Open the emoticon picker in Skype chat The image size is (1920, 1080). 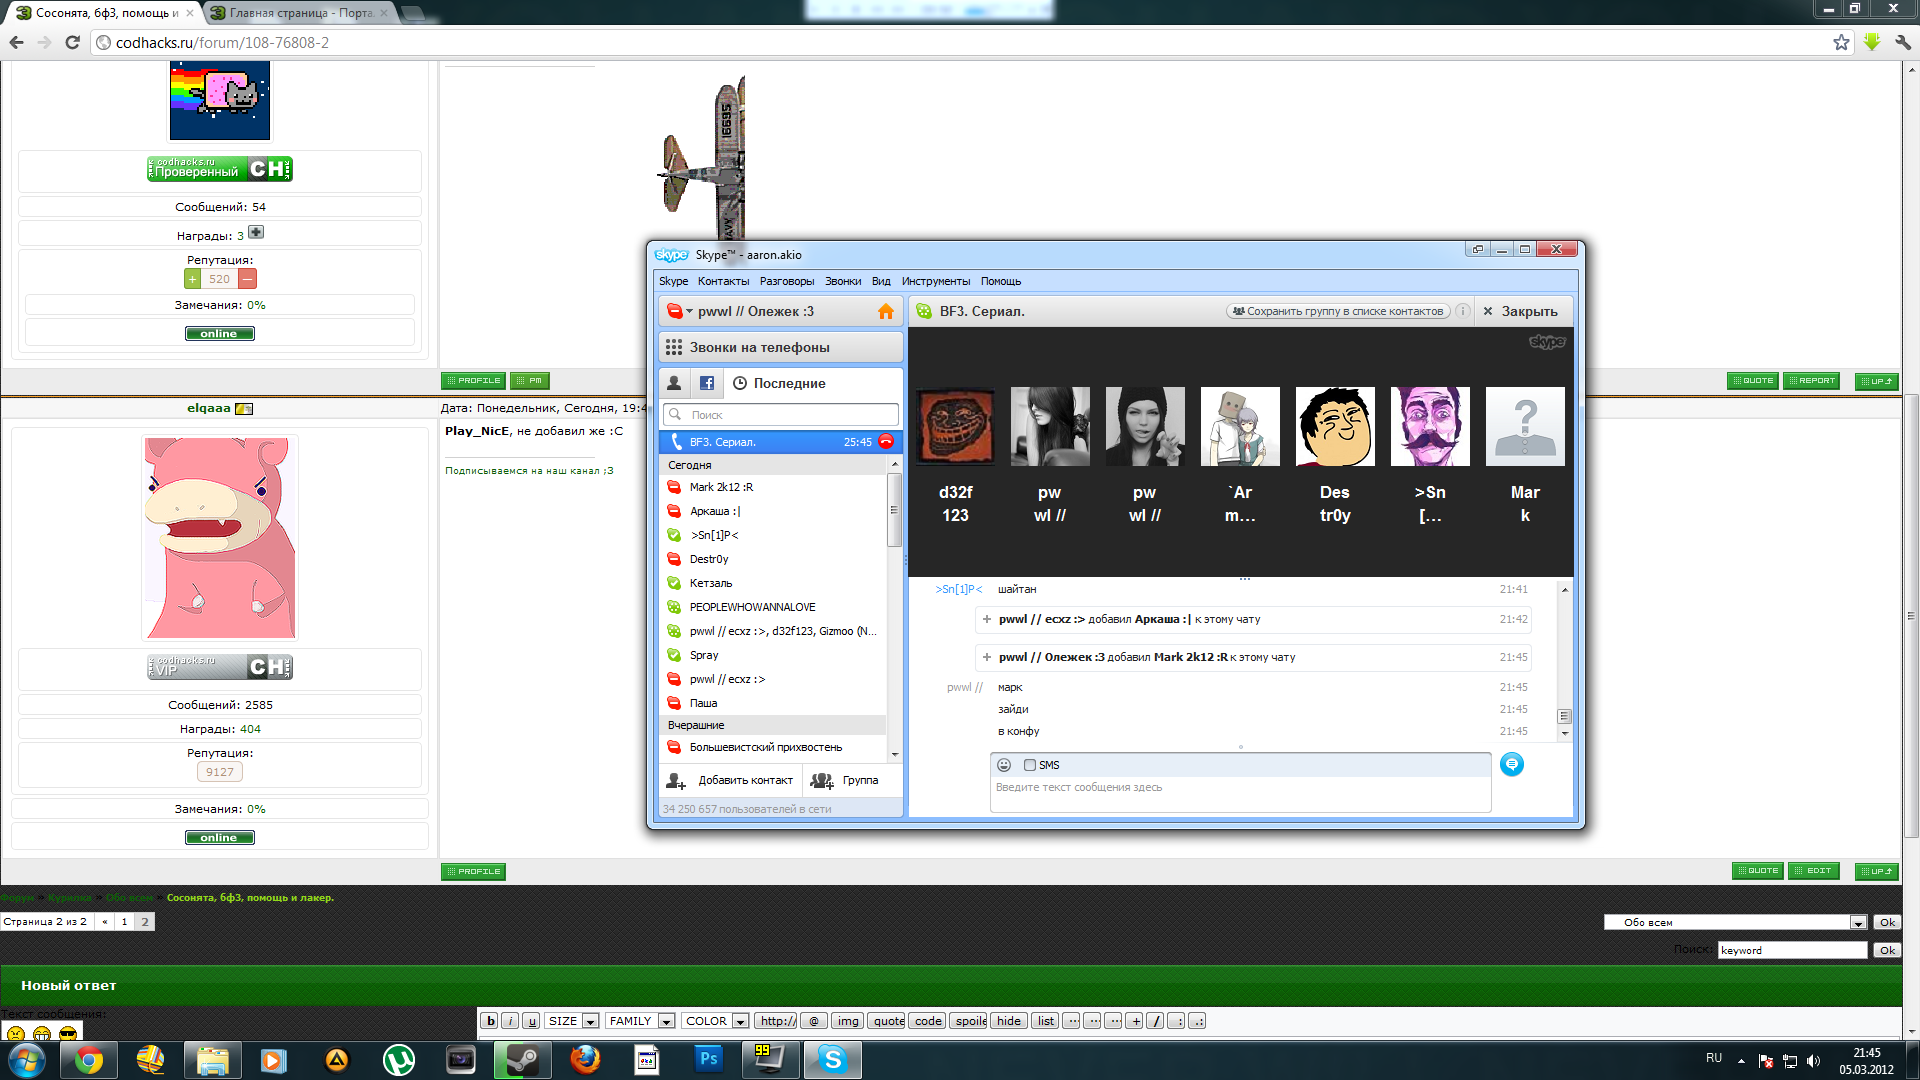click(x=1004, y=765)
